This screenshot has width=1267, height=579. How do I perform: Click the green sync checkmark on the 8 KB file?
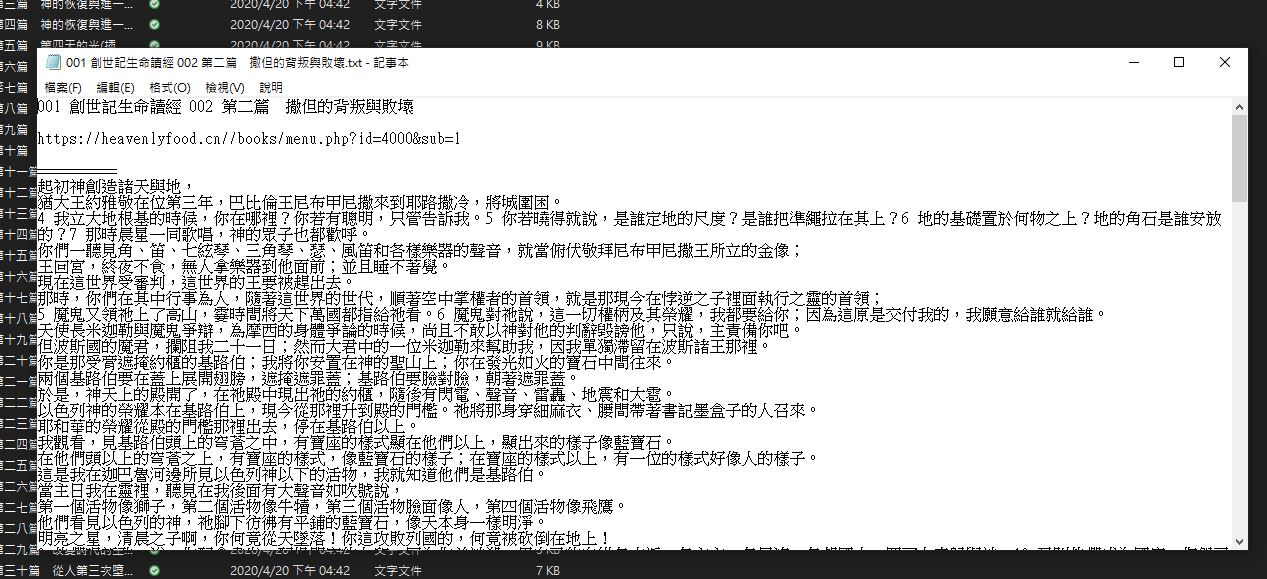(x=154, y=24)
